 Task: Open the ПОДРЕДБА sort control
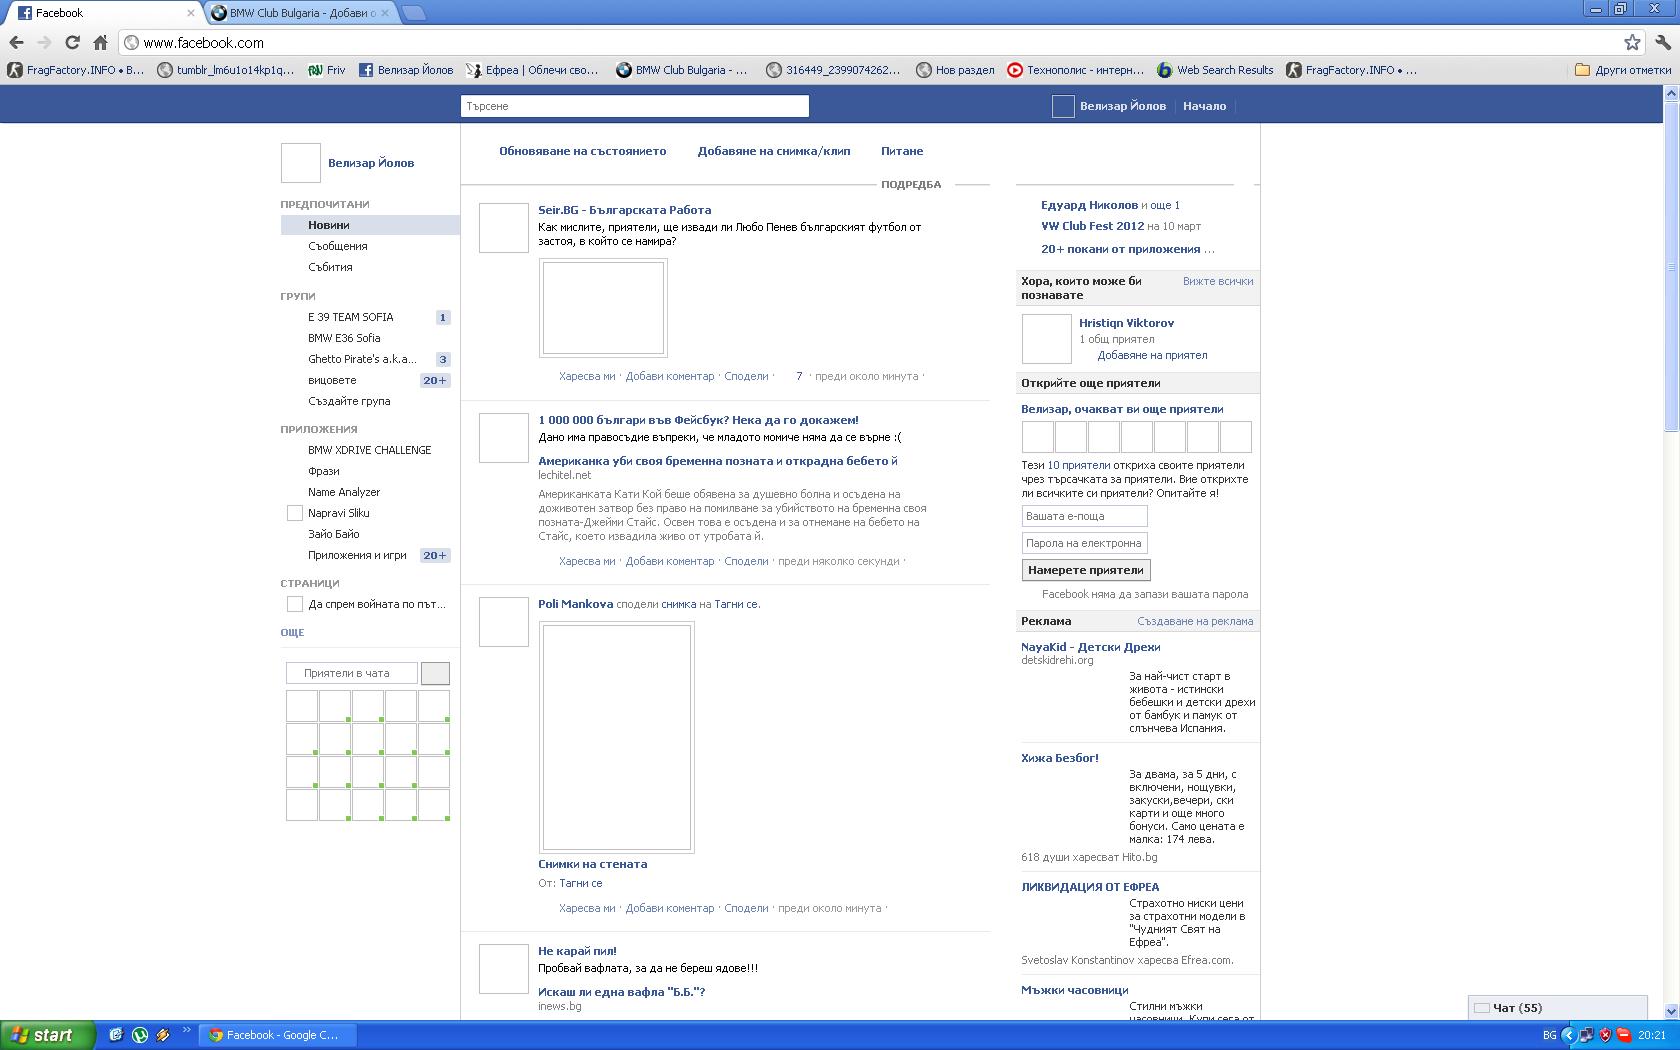(x=911, y=184)
